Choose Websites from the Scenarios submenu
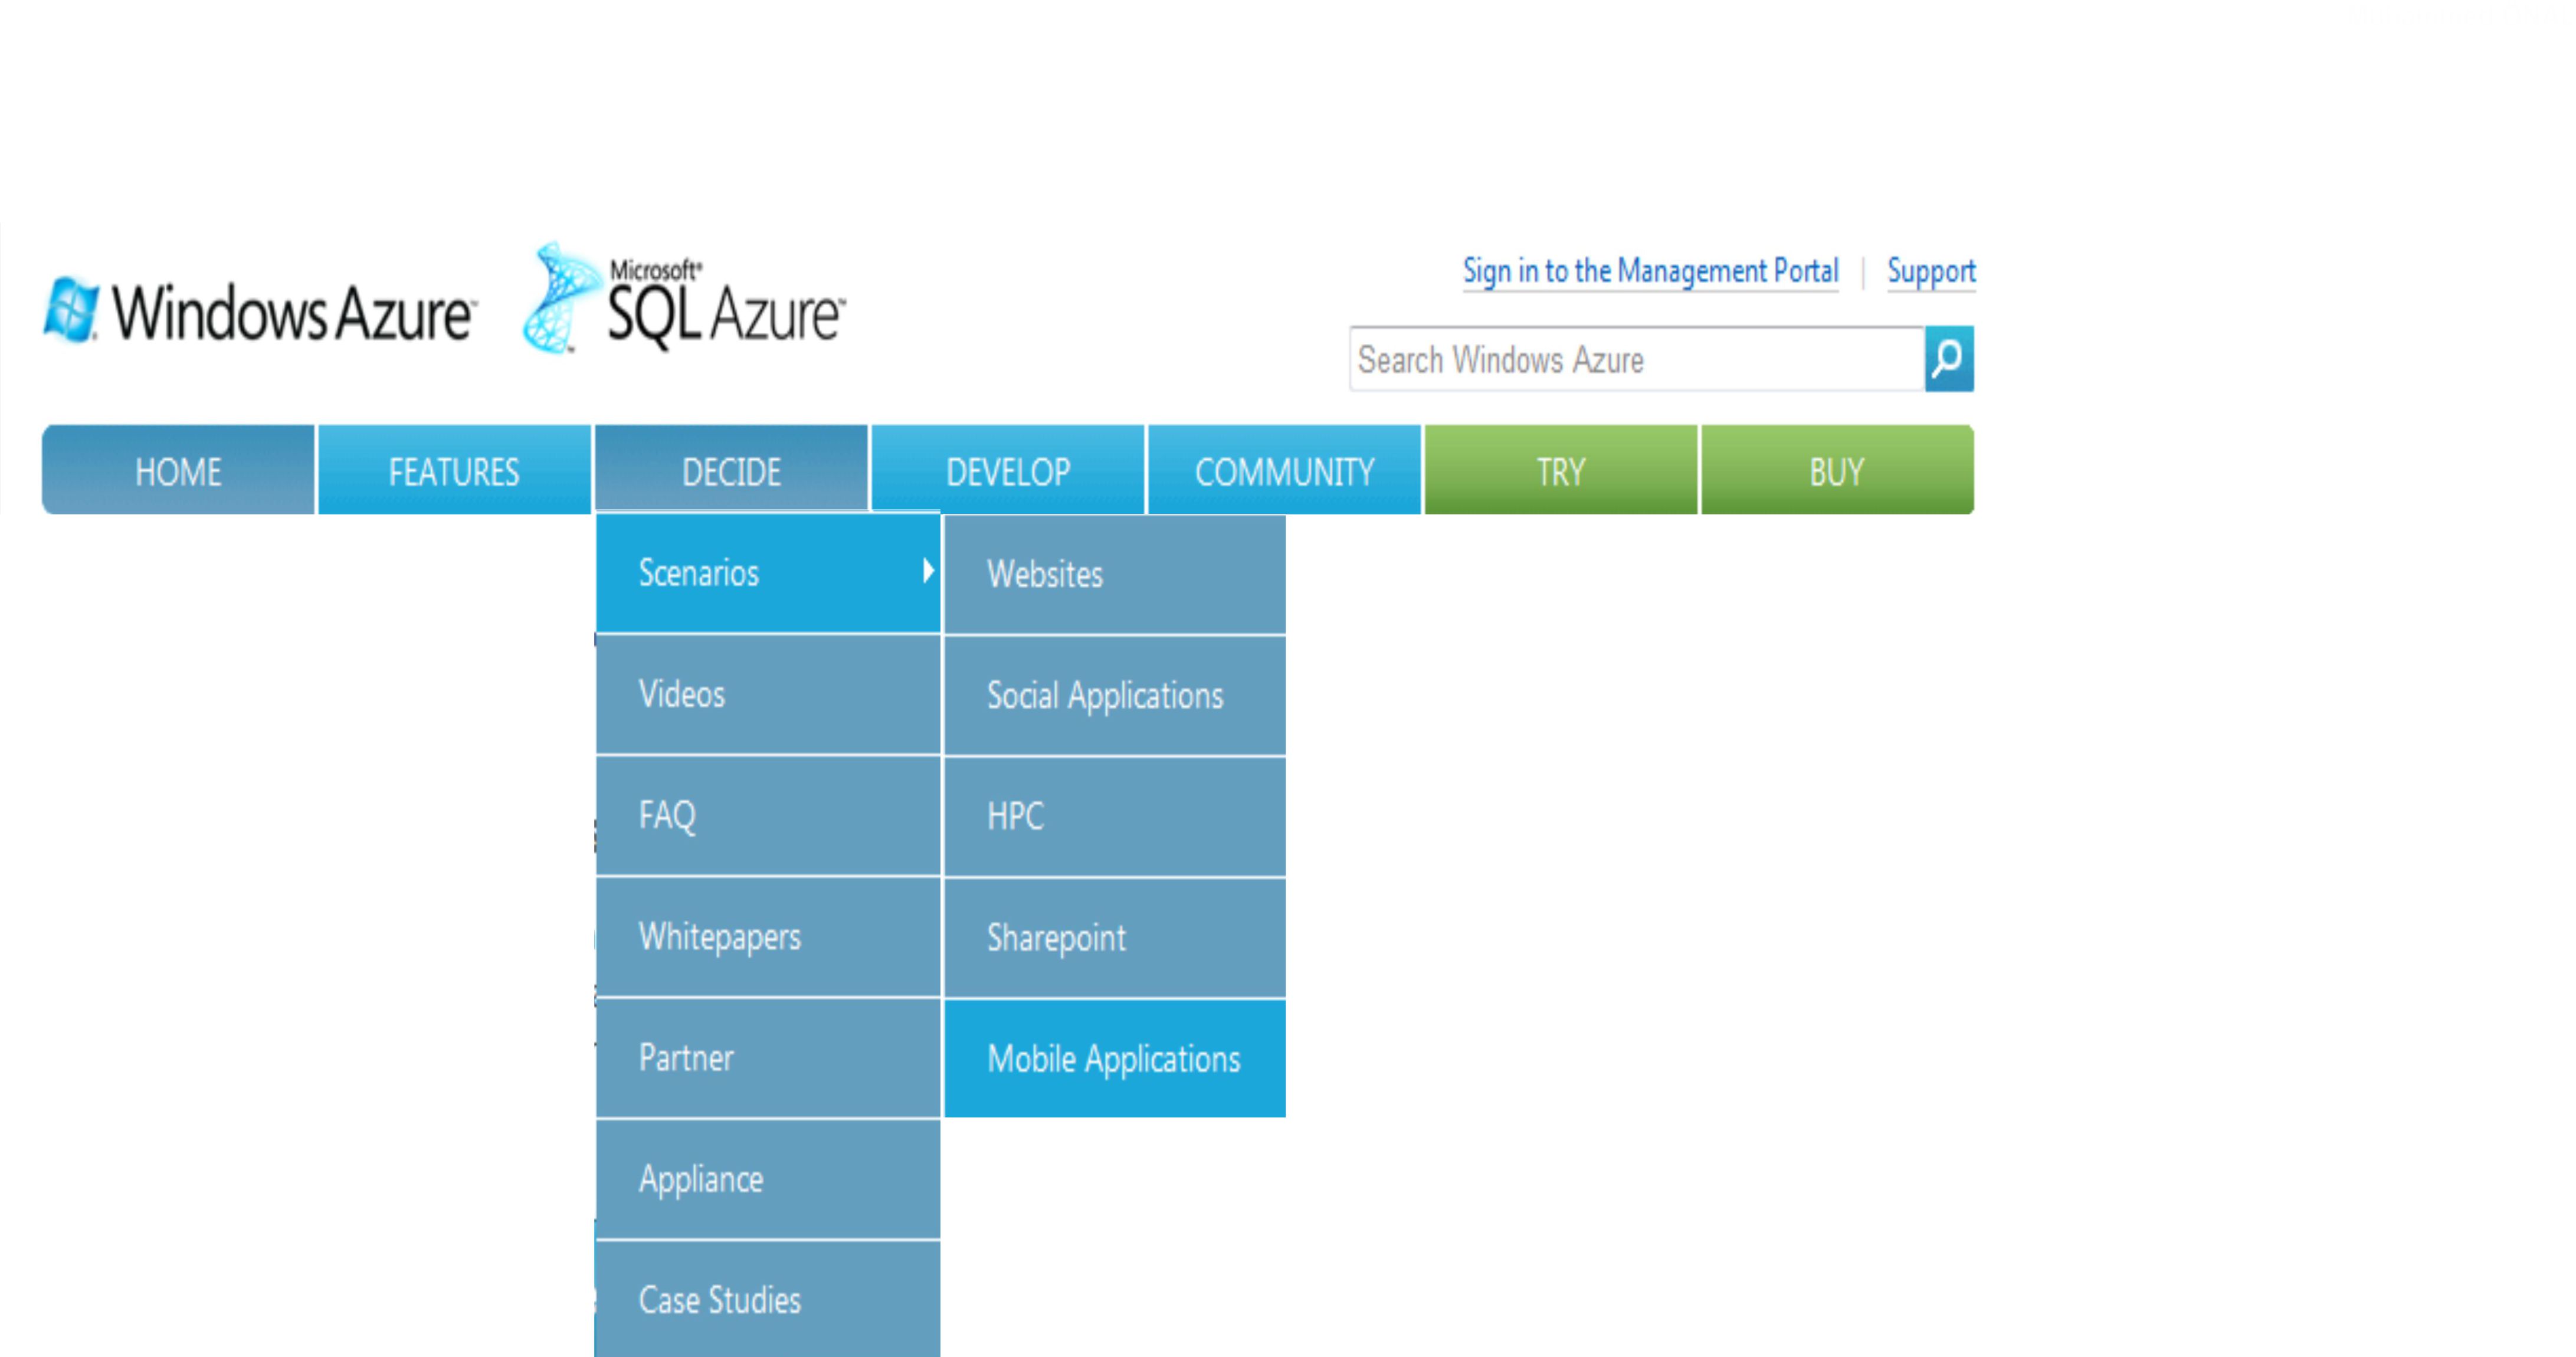2576x1357 pixels. point(1114,575)
